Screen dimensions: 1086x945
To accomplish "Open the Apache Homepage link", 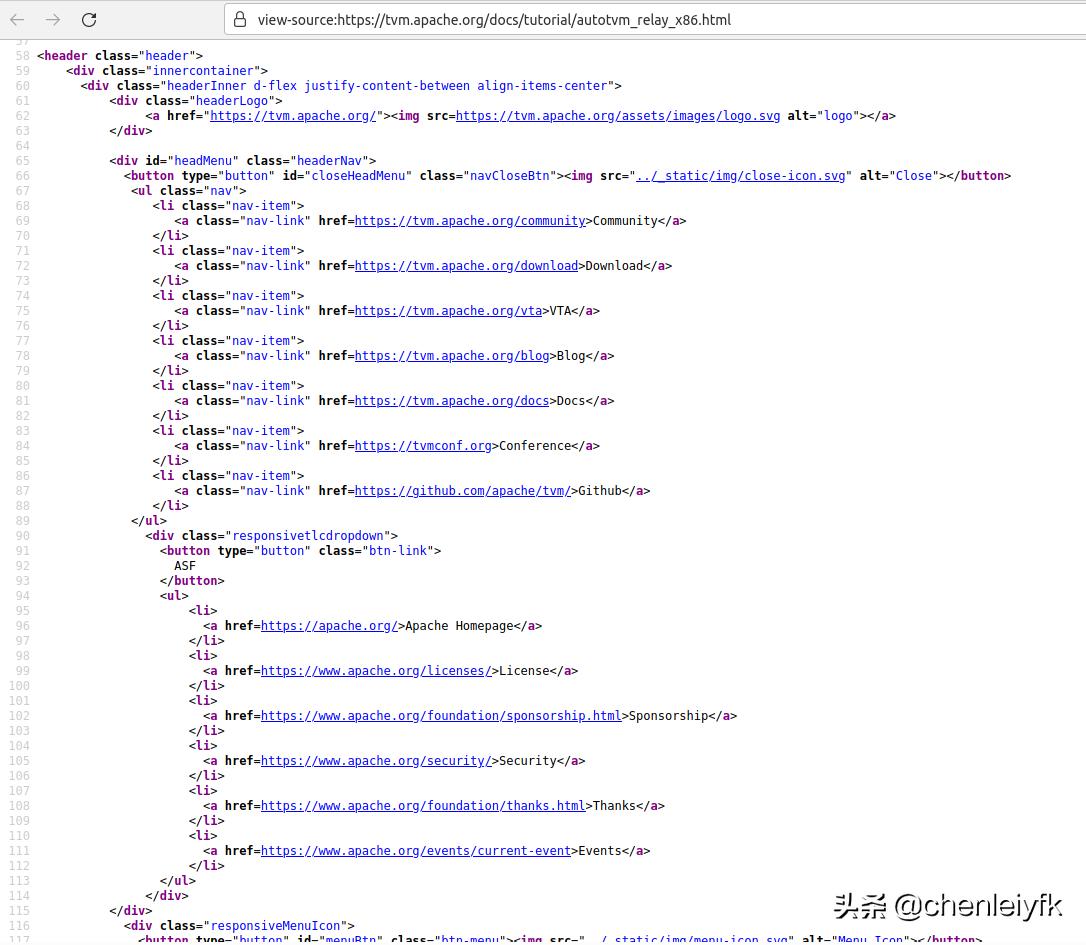I will 329,626.
